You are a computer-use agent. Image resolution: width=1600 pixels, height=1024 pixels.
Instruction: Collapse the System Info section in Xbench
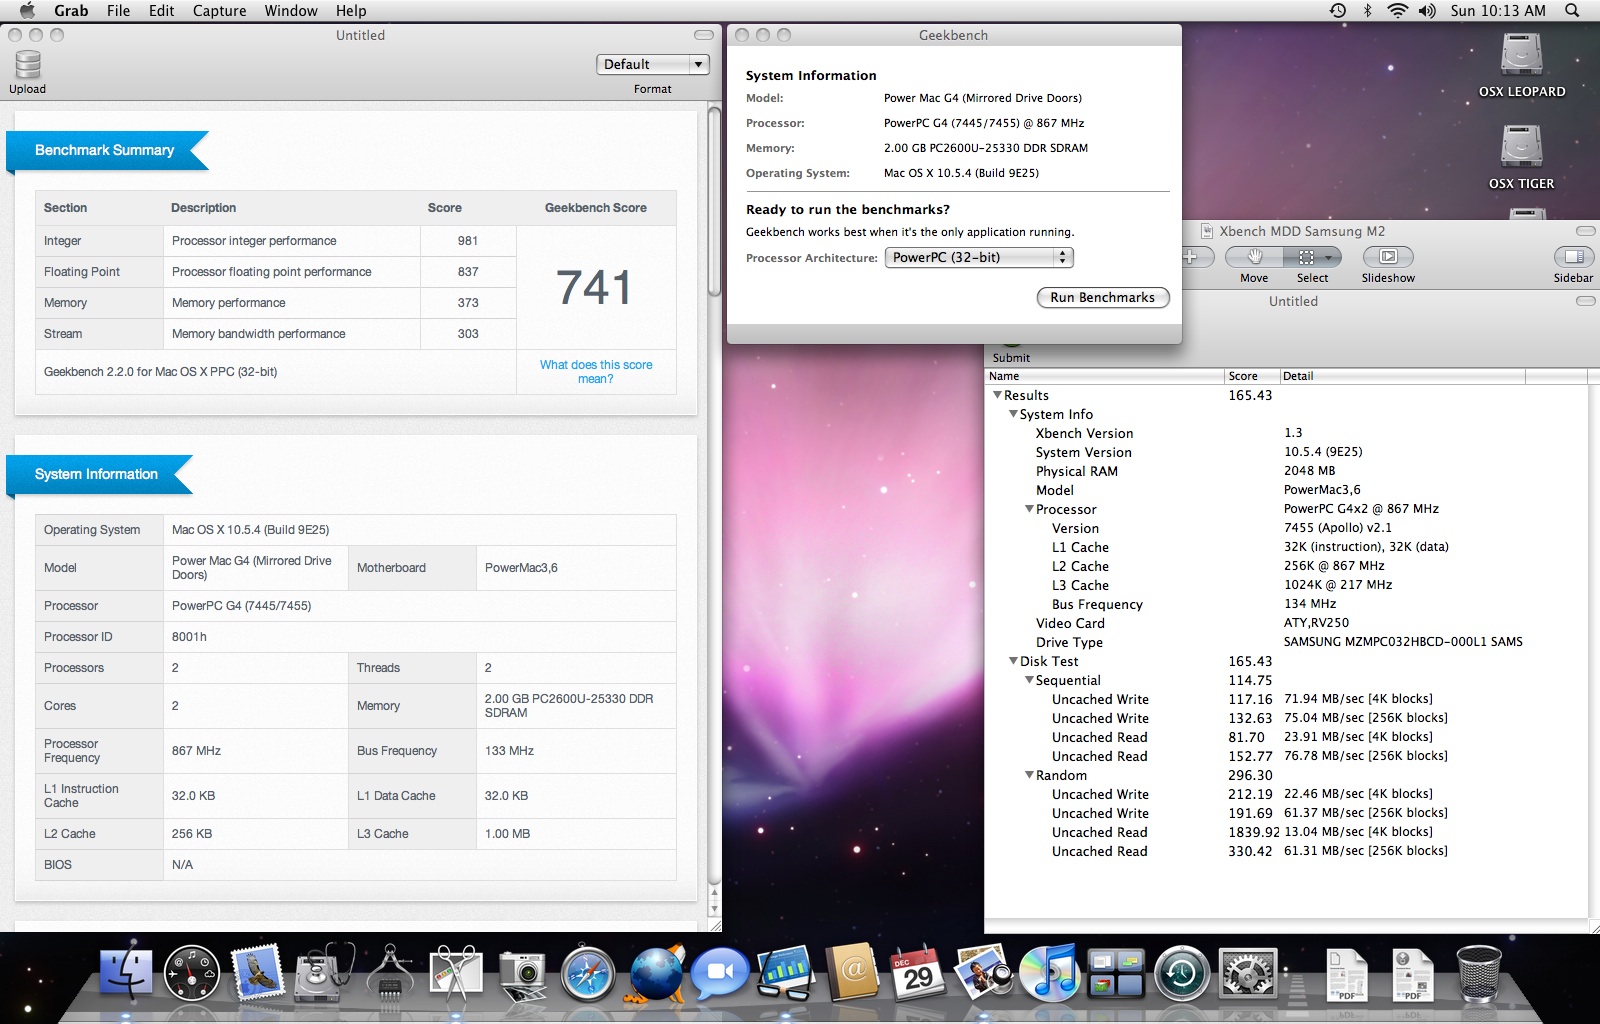(x=1013, y=414)
